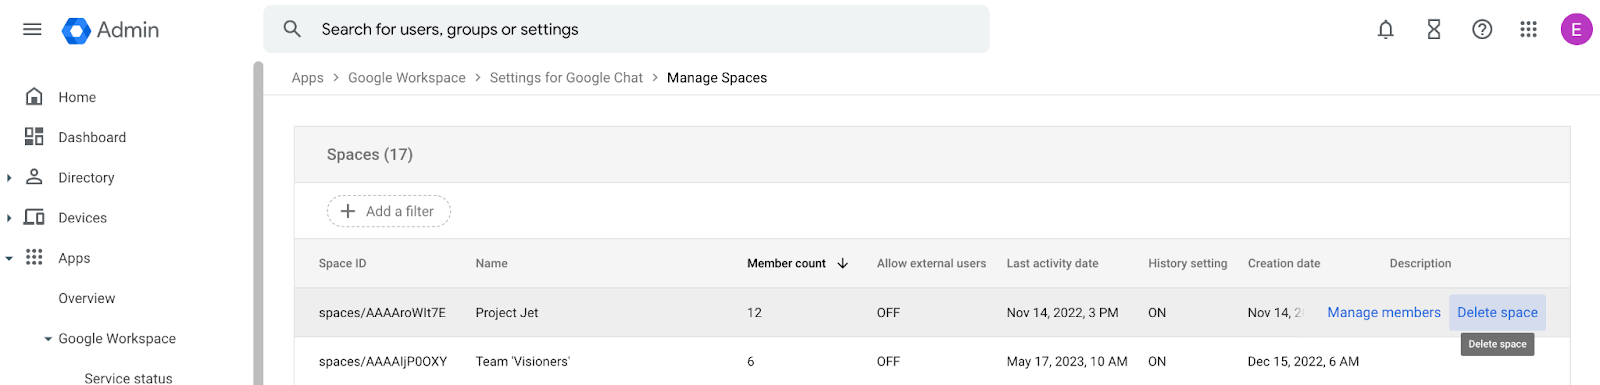Image resolution: width=1600 pixels, height=385 pixels.
Task: Open the help question mark icon
Action: [x=1482, y=30]
